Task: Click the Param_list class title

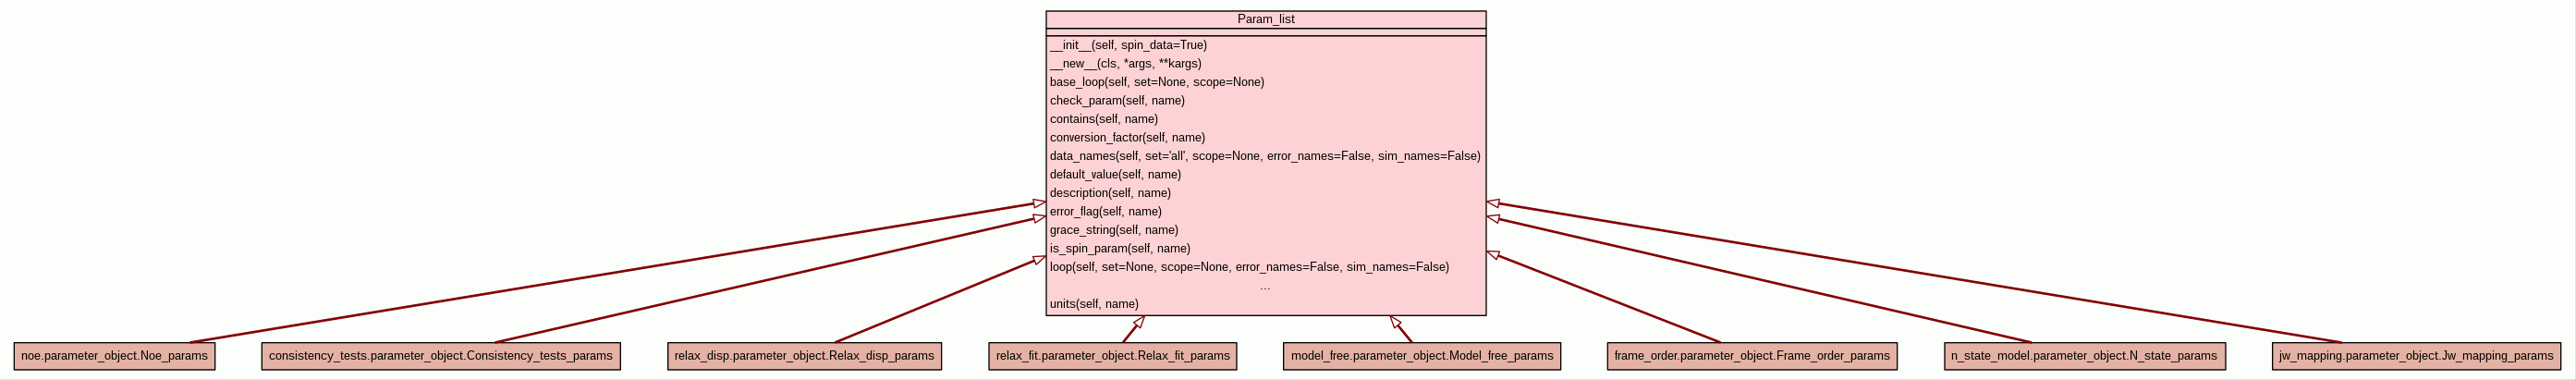Action: [x=1265, y=19]
